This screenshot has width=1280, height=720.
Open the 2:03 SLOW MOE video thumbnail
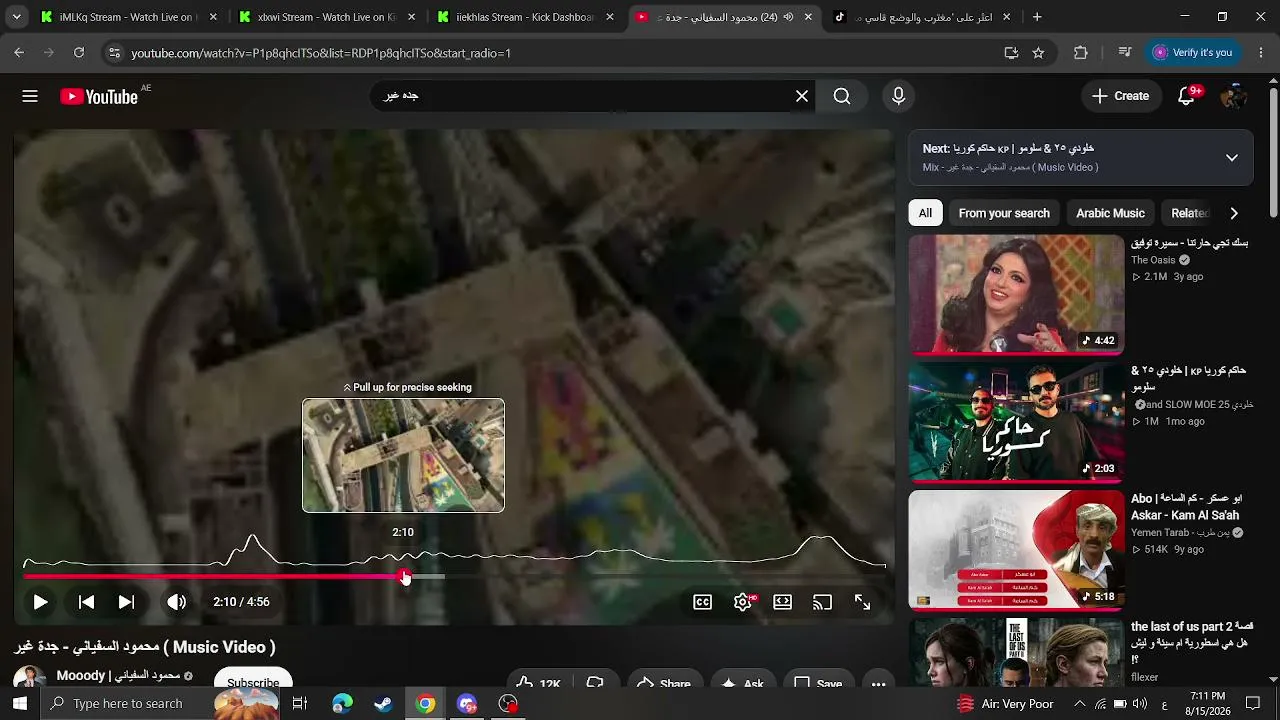point(1016,422)
